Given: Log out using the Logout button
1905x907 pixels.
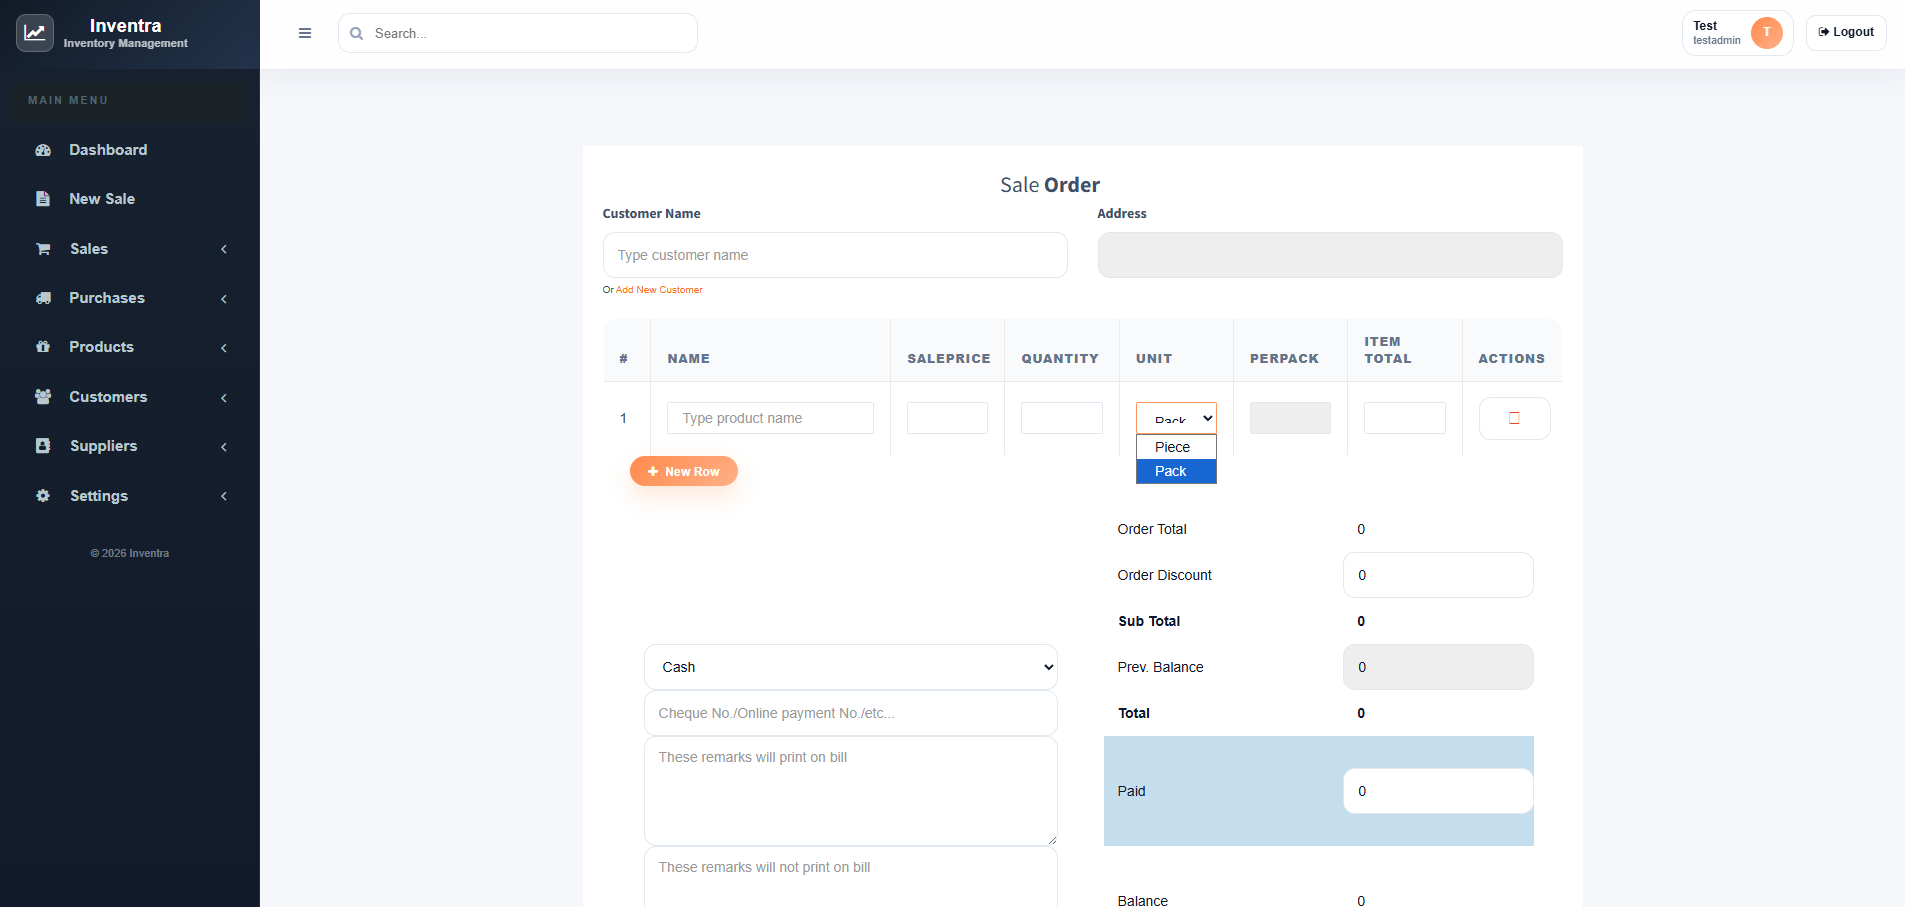Looking at the screenshot, I should [1846, 33].
